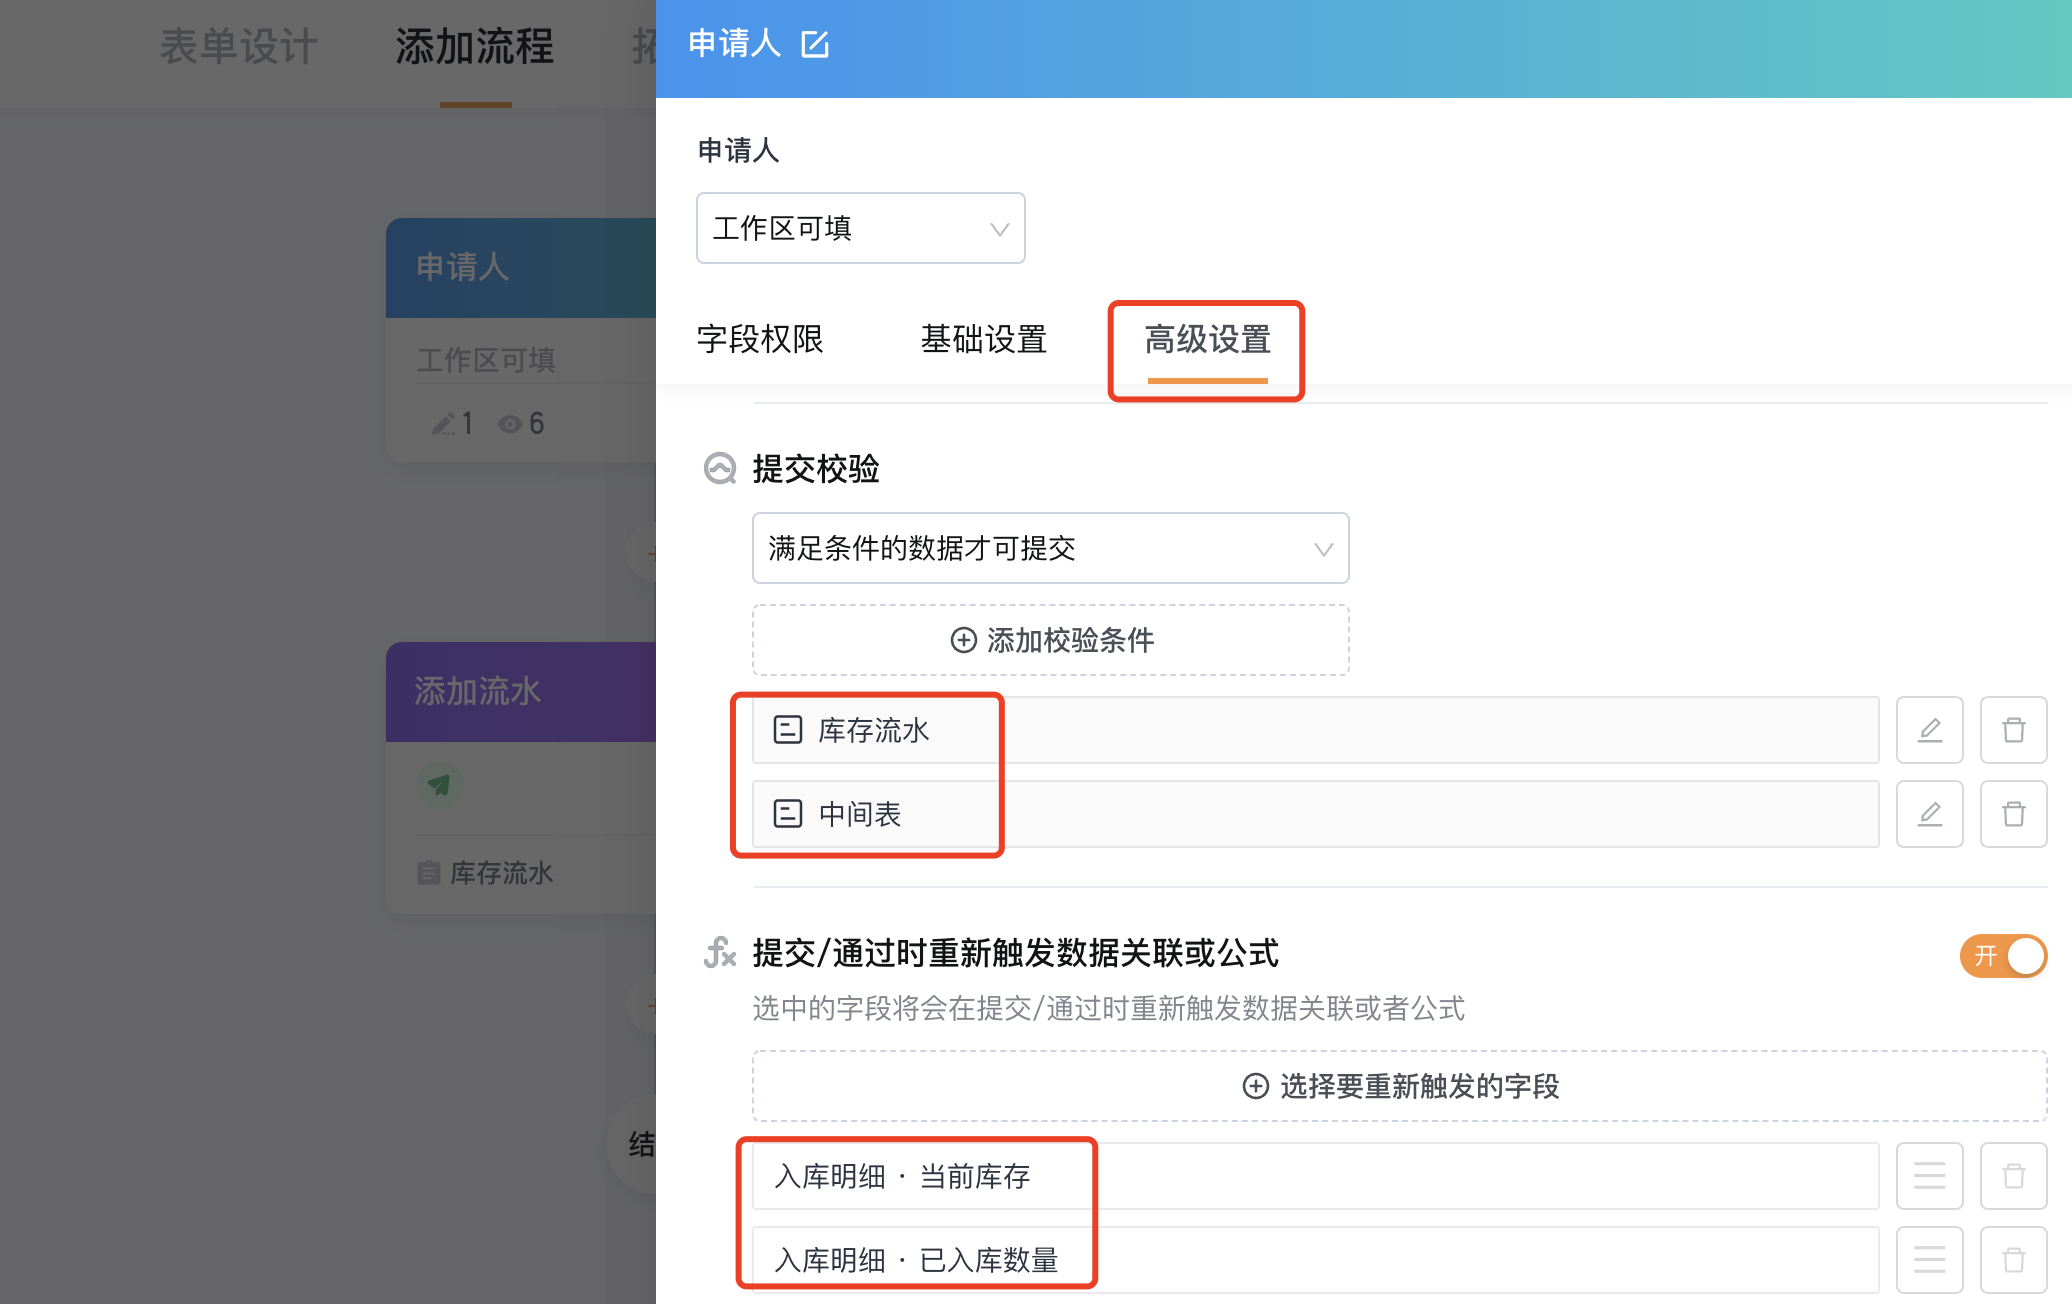2072x1304 pixels.
Task: Delete the 库存流水 validation condition
Action: pyautogui.click(x=2014, y=730)
